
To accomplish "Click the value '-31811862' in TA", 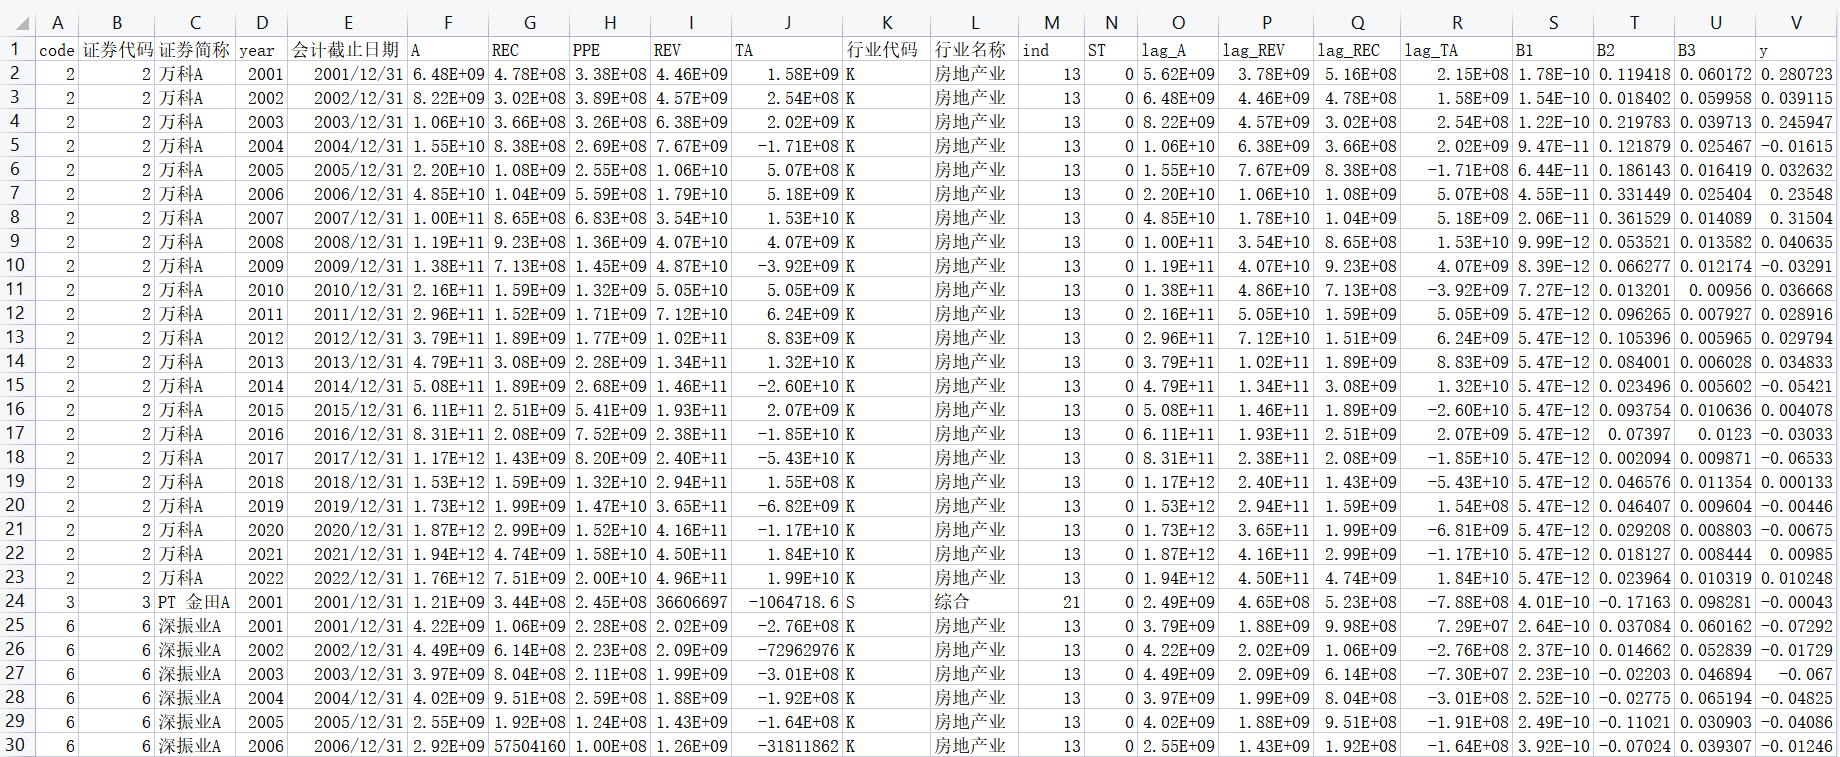I will point(787,746).
